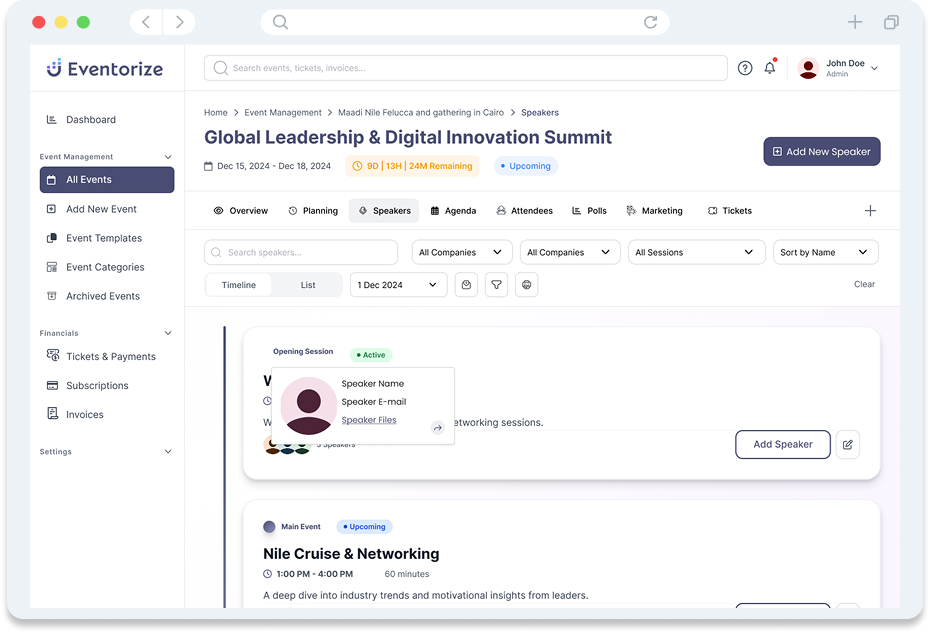
Task: Switch to Timeline view
Action: [x=239, y=285]
